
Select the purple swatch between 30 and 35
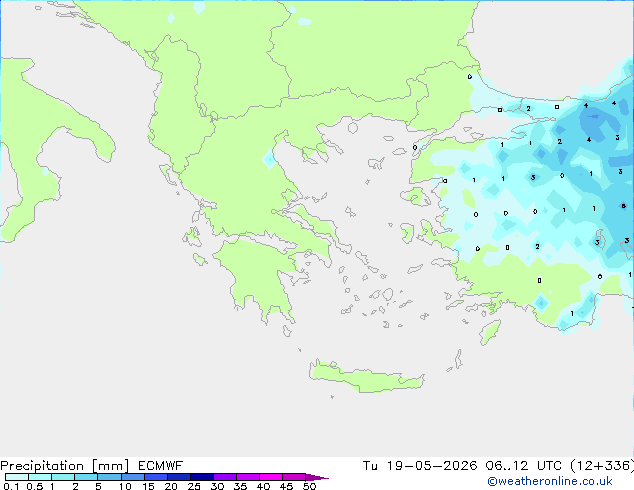(225, 477)
